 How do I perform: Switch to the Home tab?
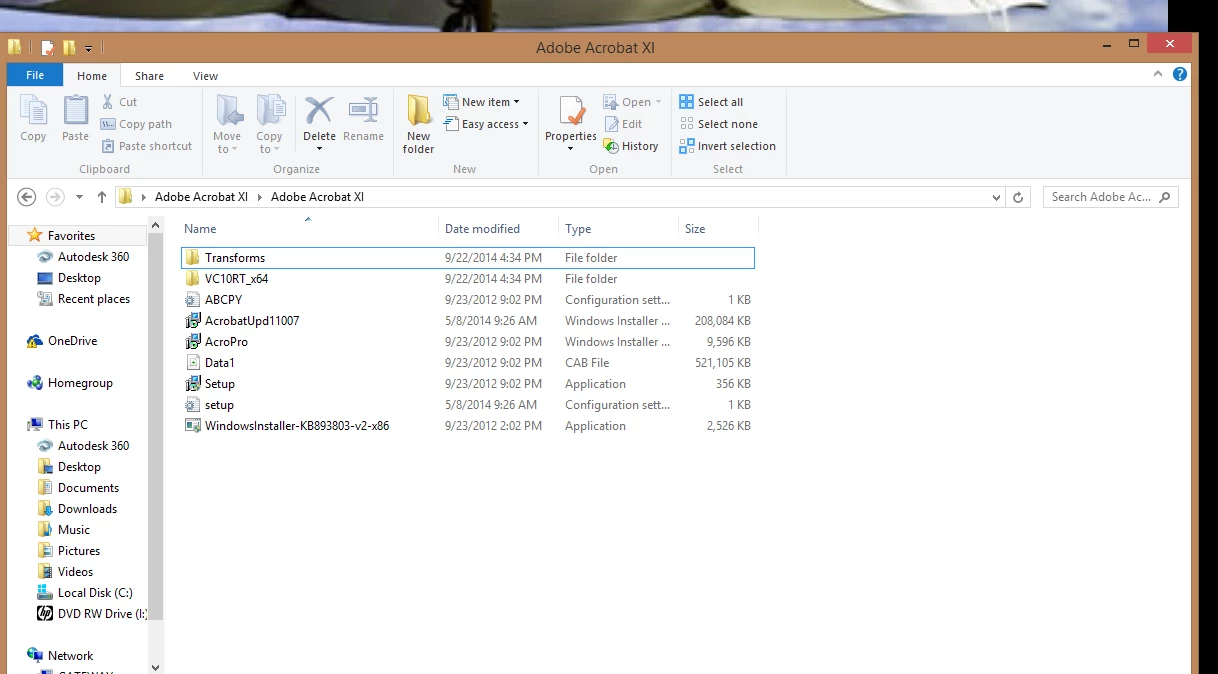(x=92, y=76)
